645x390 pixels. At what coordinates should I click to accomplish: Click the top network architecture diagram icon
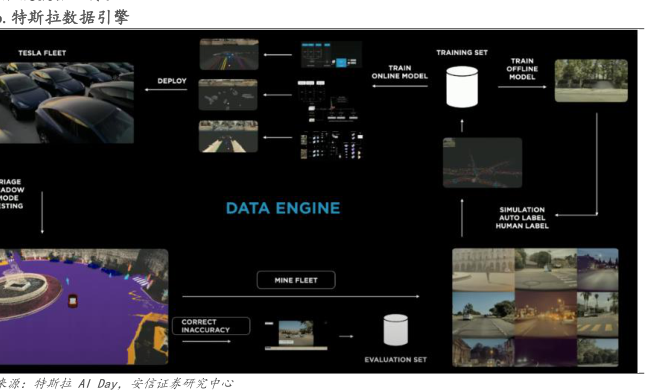pos(331,54)
